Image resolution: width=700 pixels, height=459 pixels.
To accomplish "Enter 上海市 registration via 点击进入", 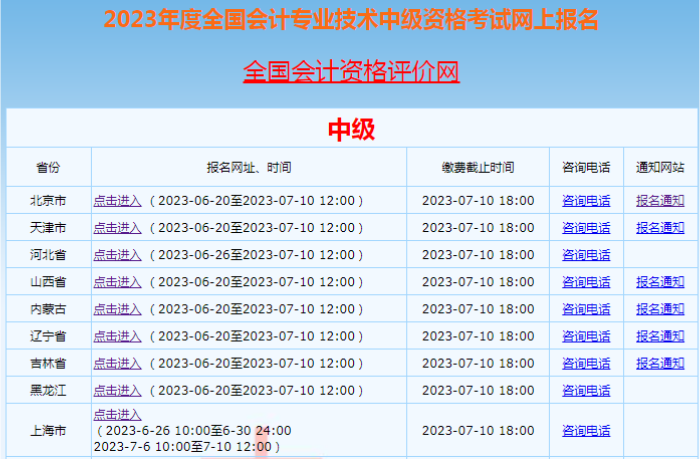I will tap(117, 415).
